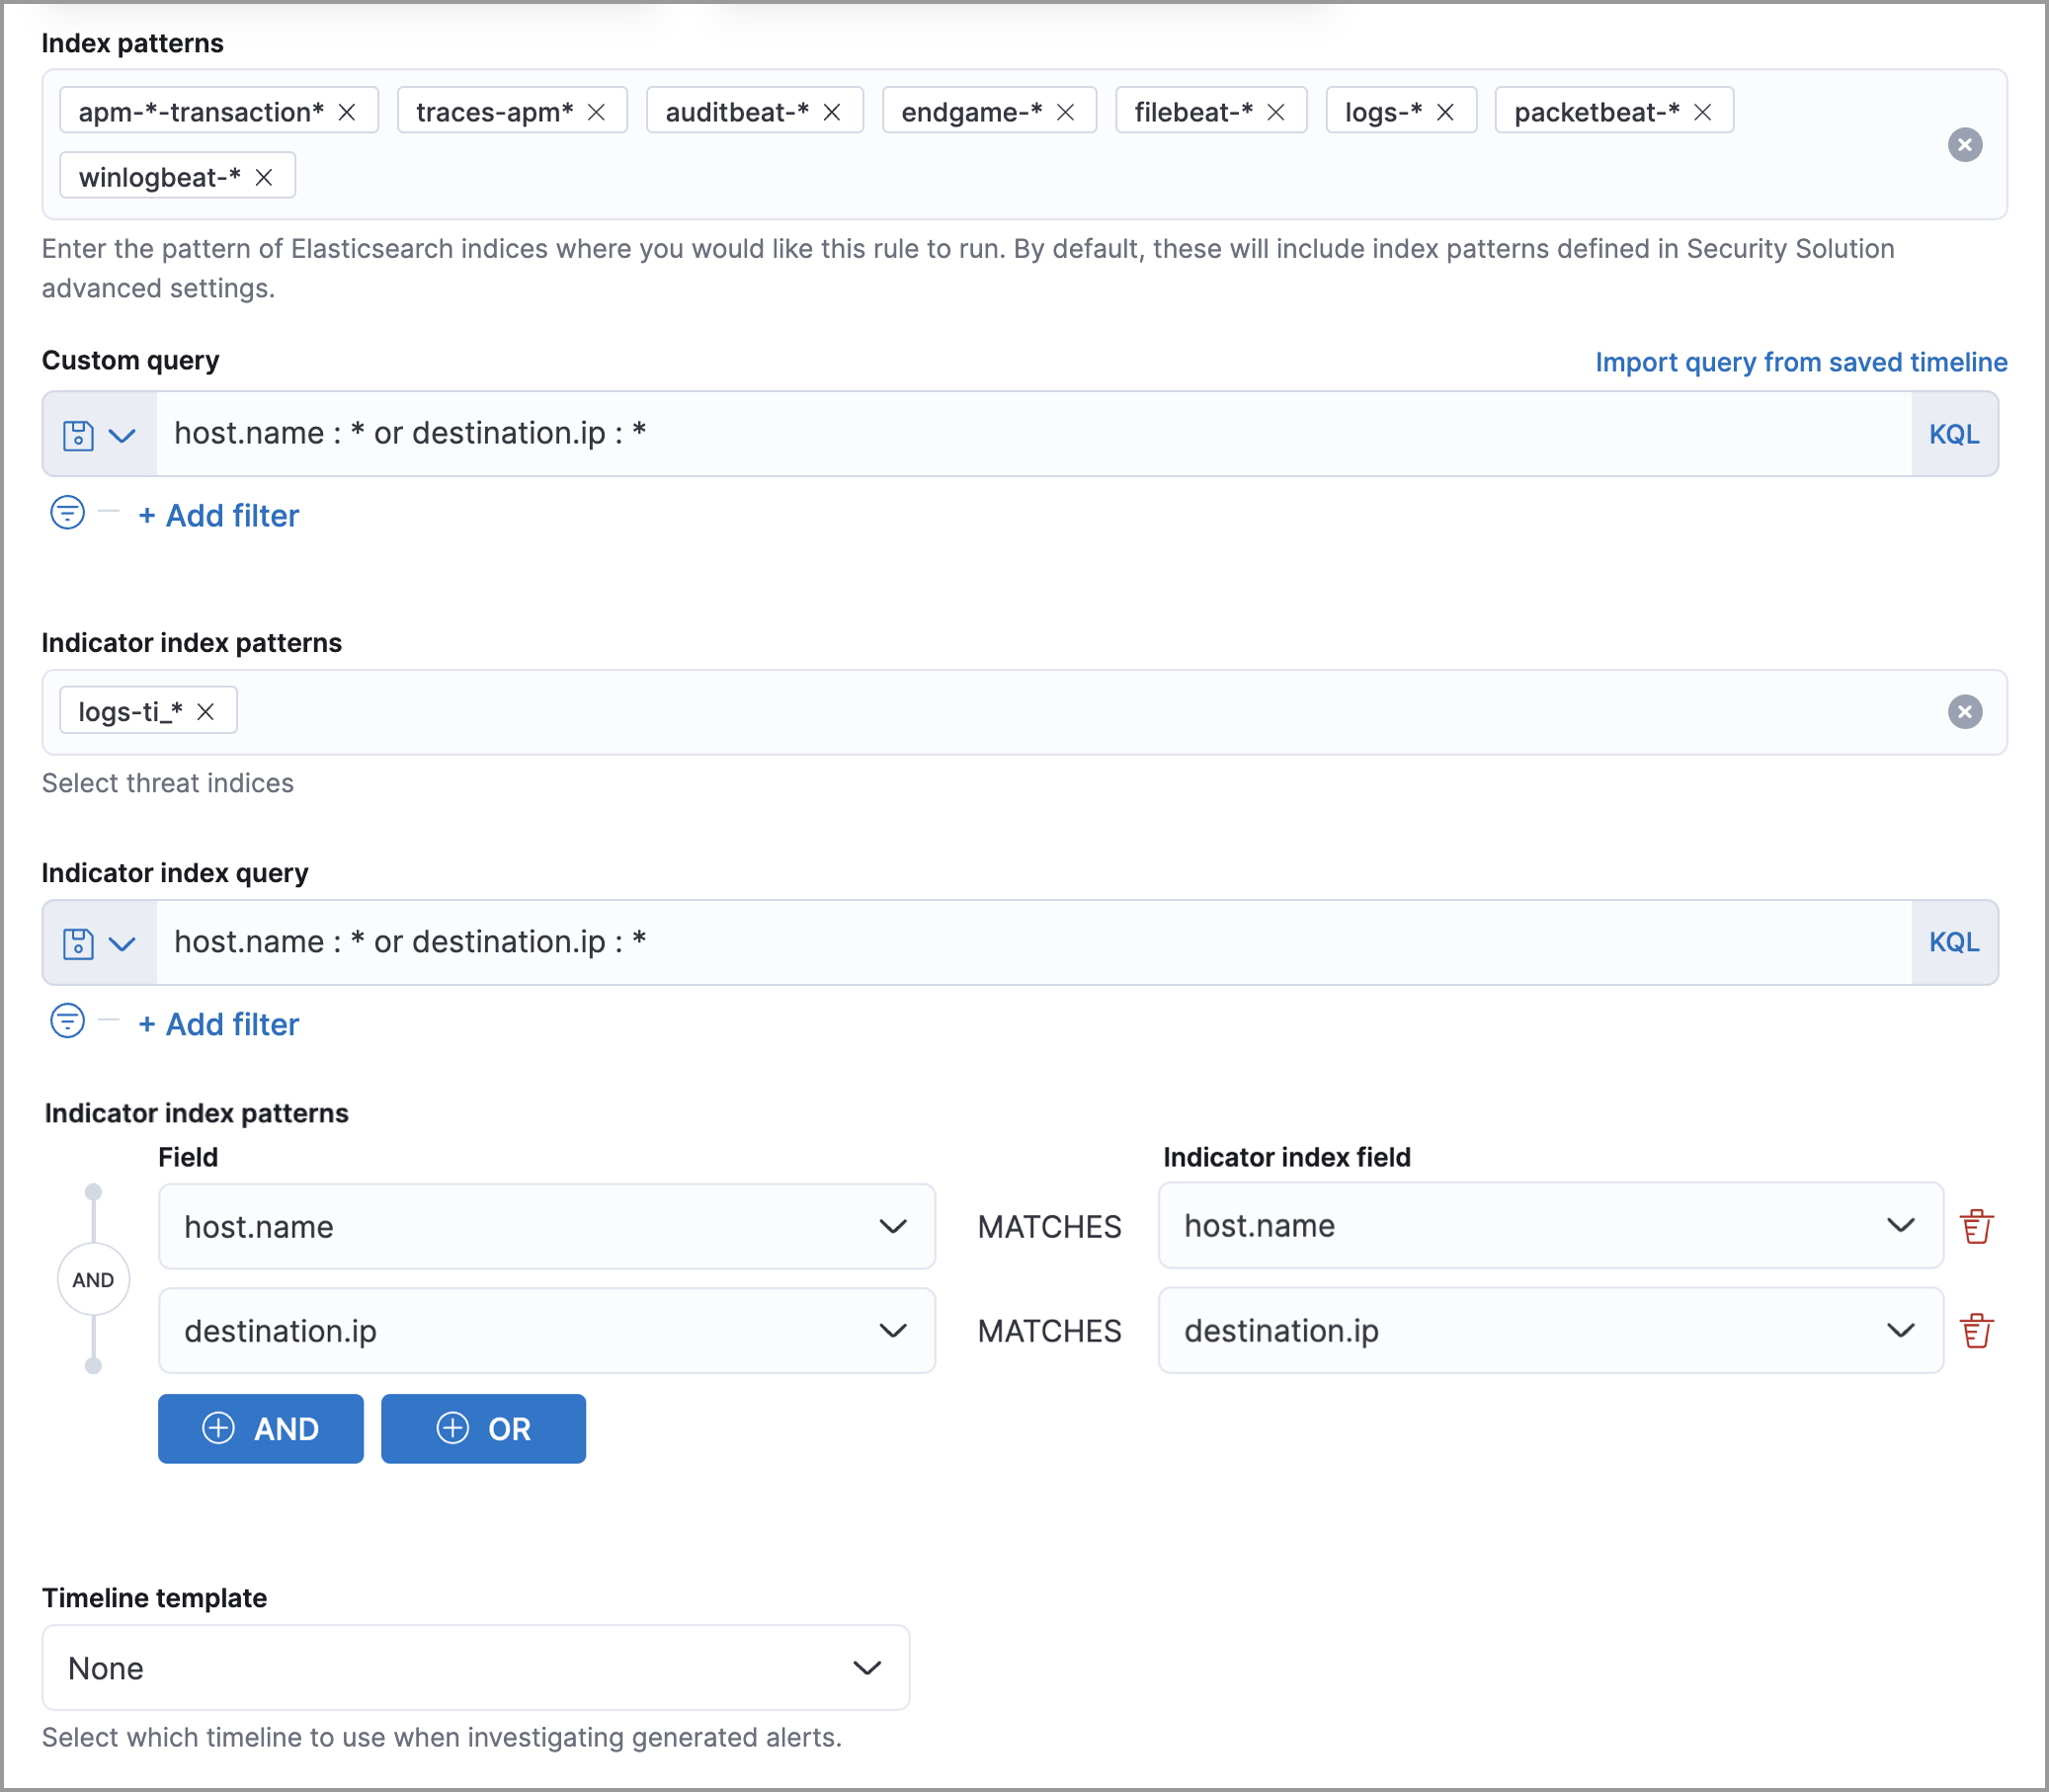Remove the auditbeat-* index pattern
Screen dimensions: 2049x1792
(x=831, y=112)
